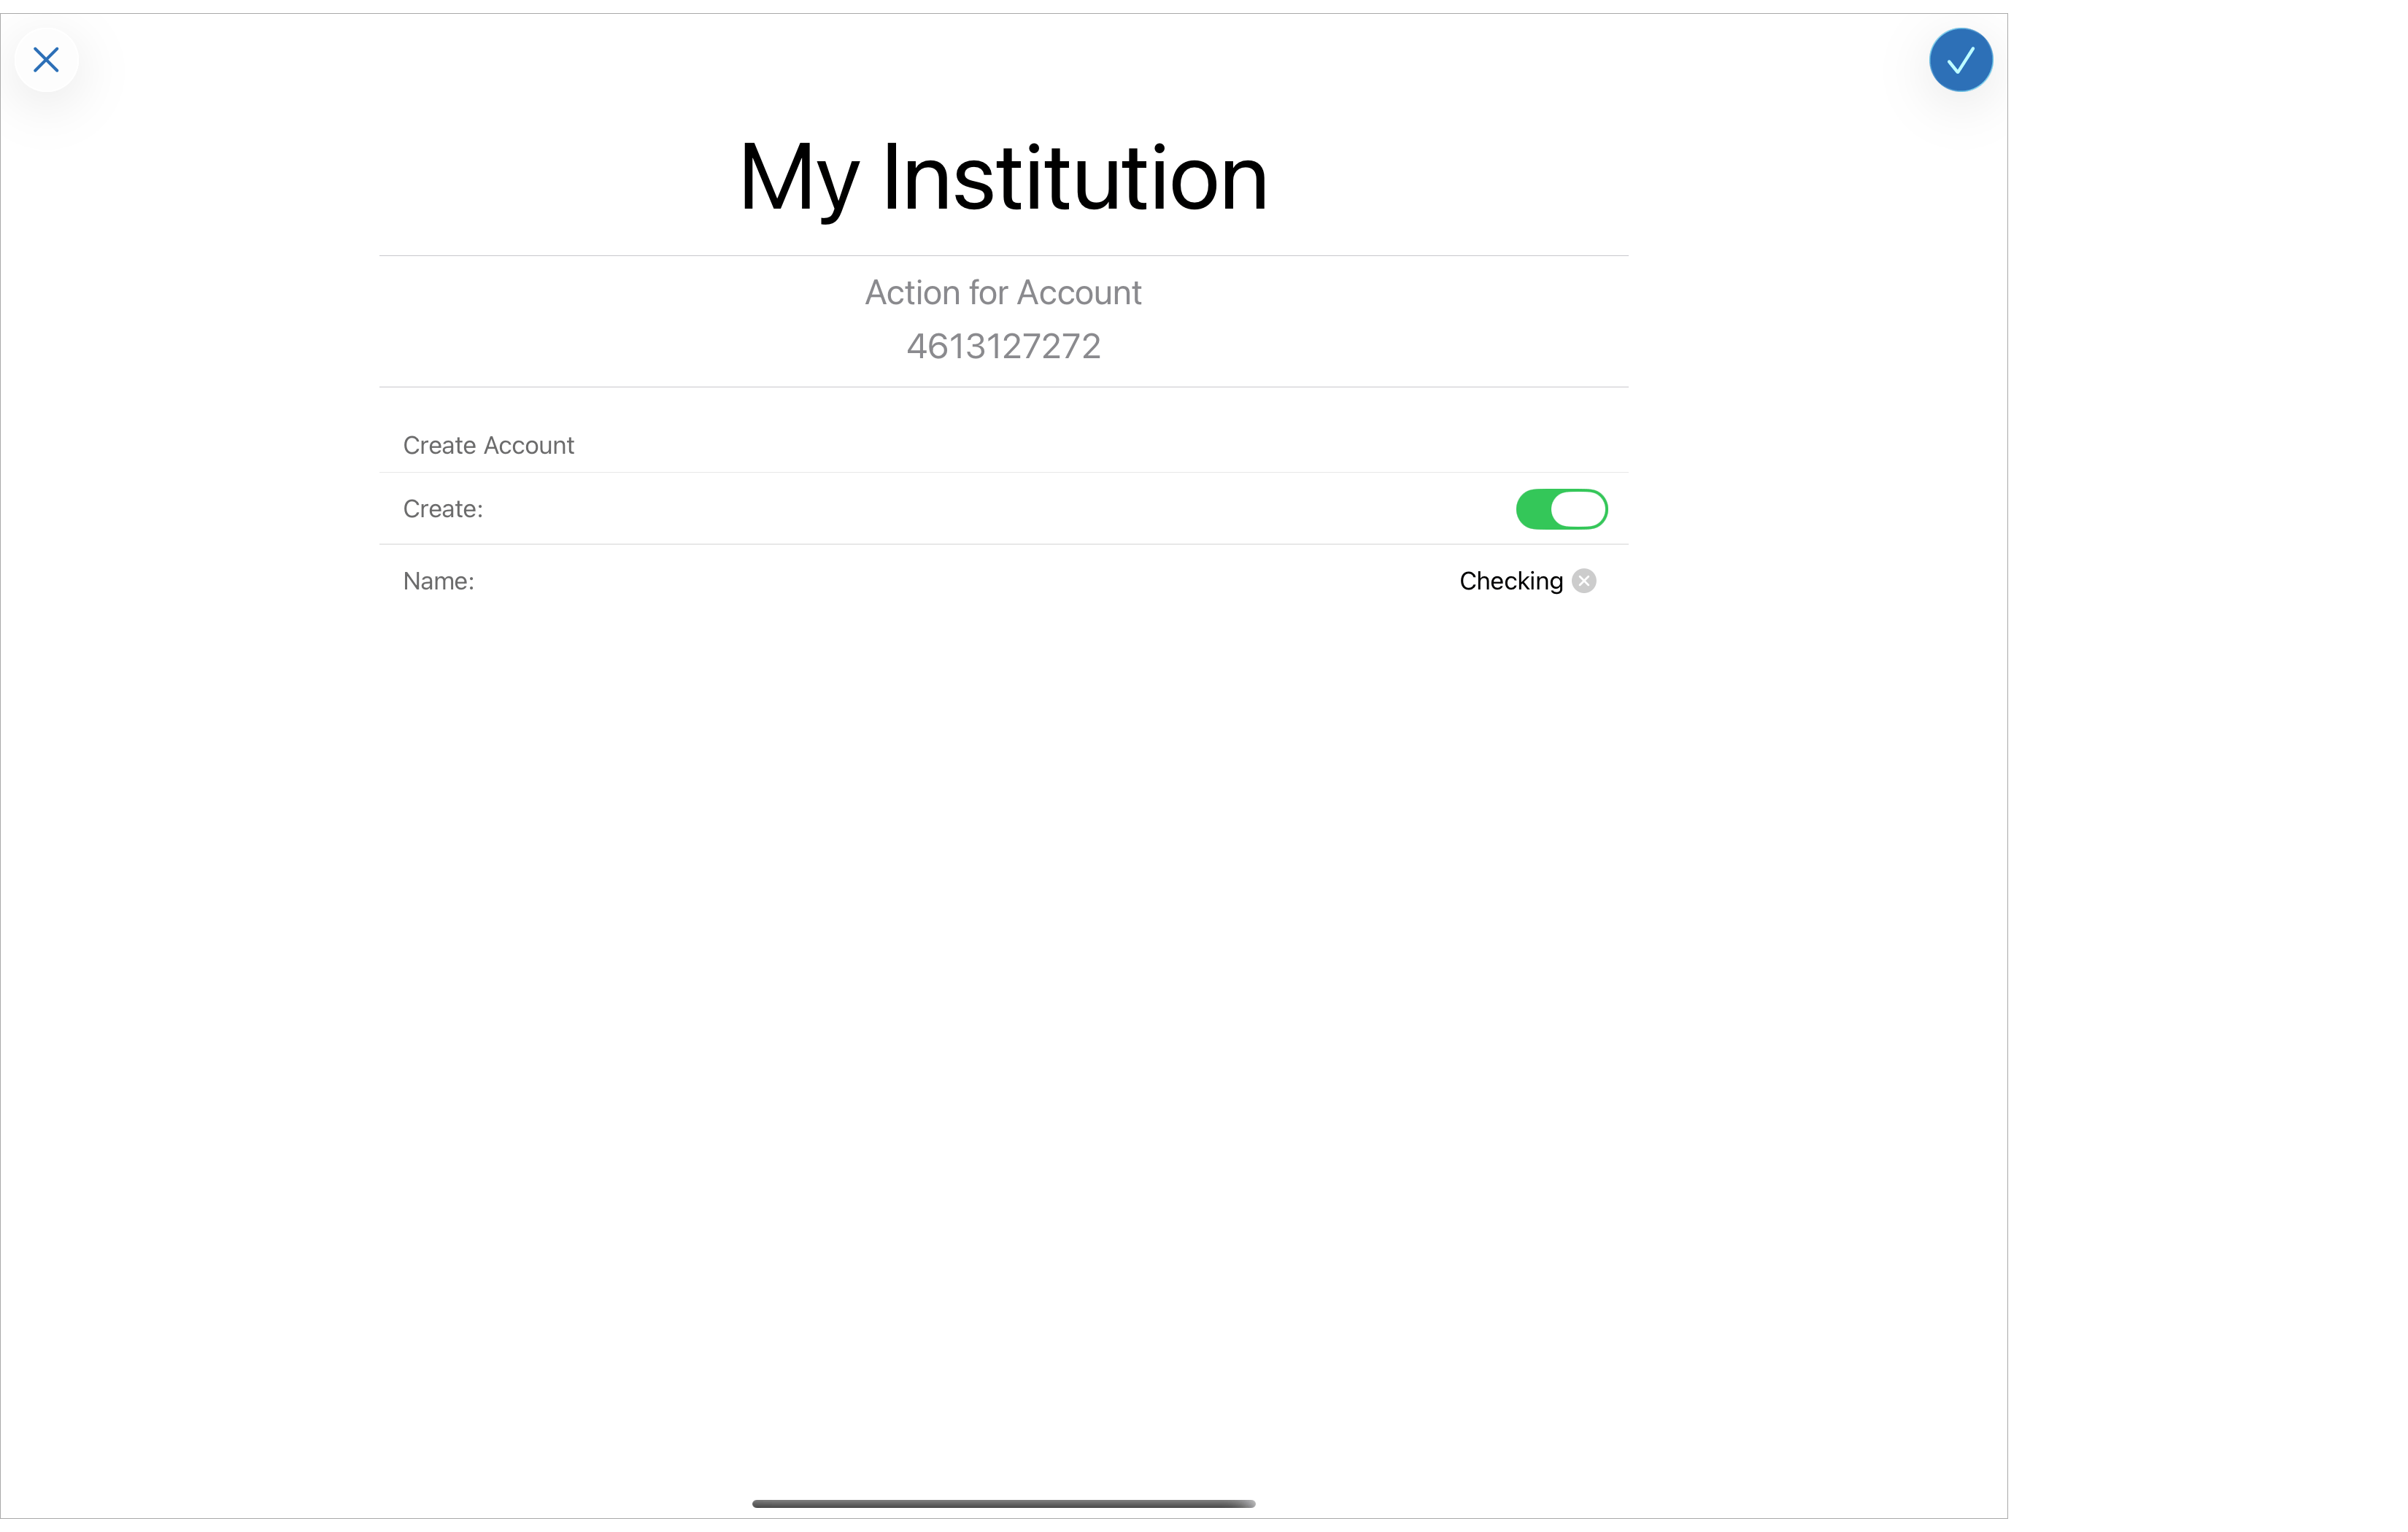Screen dimensions: 2408x1532
Task: Click the close icon to abandon changes
Action: [47, 60]
